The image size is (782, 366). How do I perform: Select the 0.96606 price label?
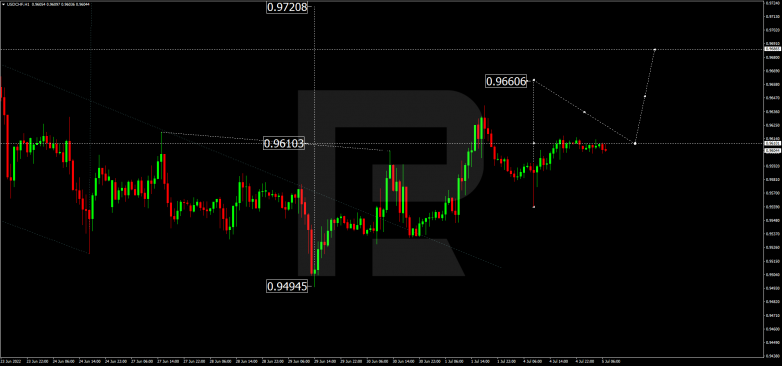pyautogui.click(x=506, y=81)
